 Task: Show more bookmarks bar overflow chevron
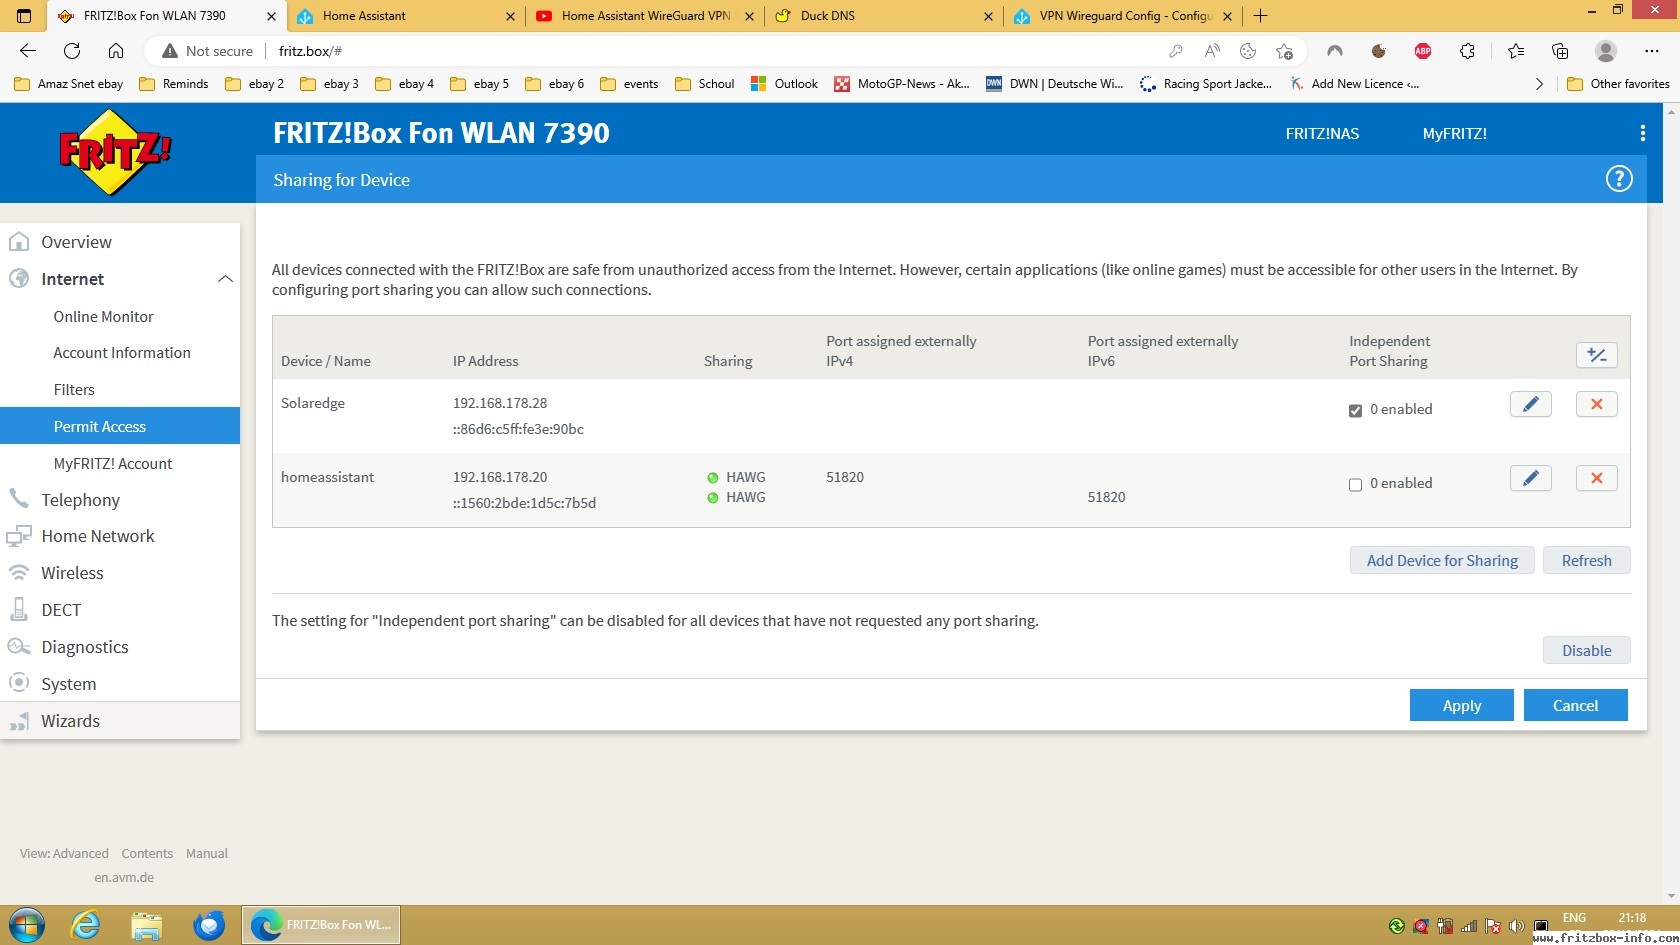coord(1538,84)
